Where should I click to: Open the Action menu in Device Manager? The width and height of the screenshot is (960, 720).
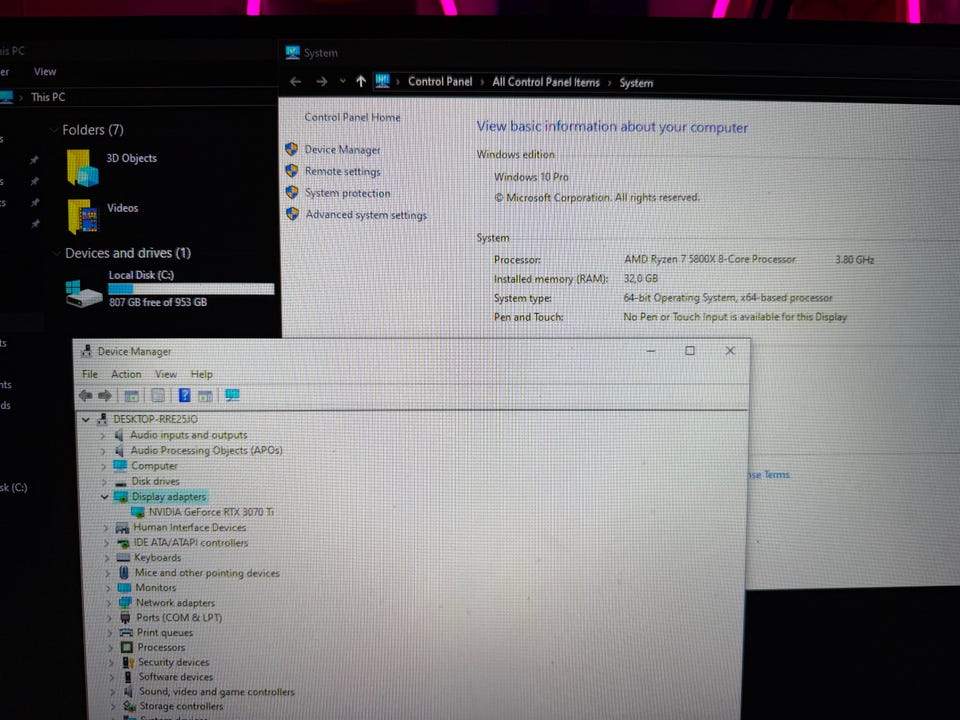pyautogui.click(x=126, y=374)
